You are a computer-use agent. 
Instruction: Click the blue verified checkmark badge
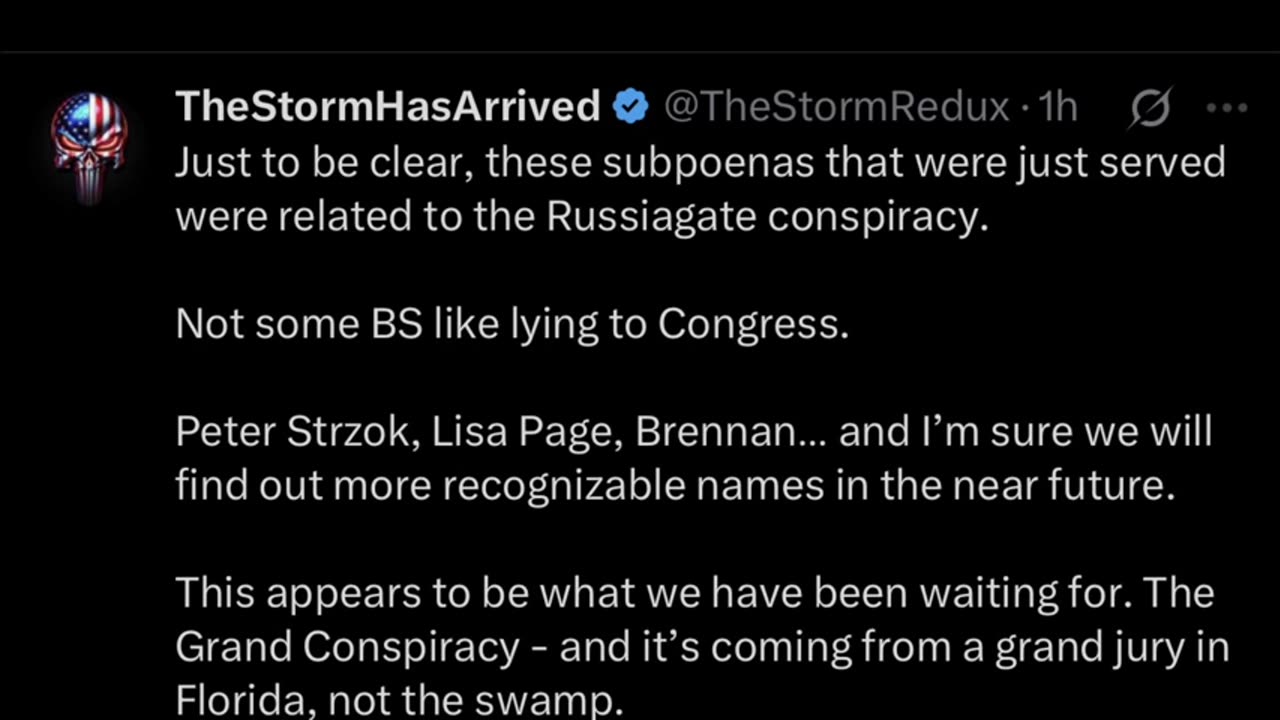[630, 106]
